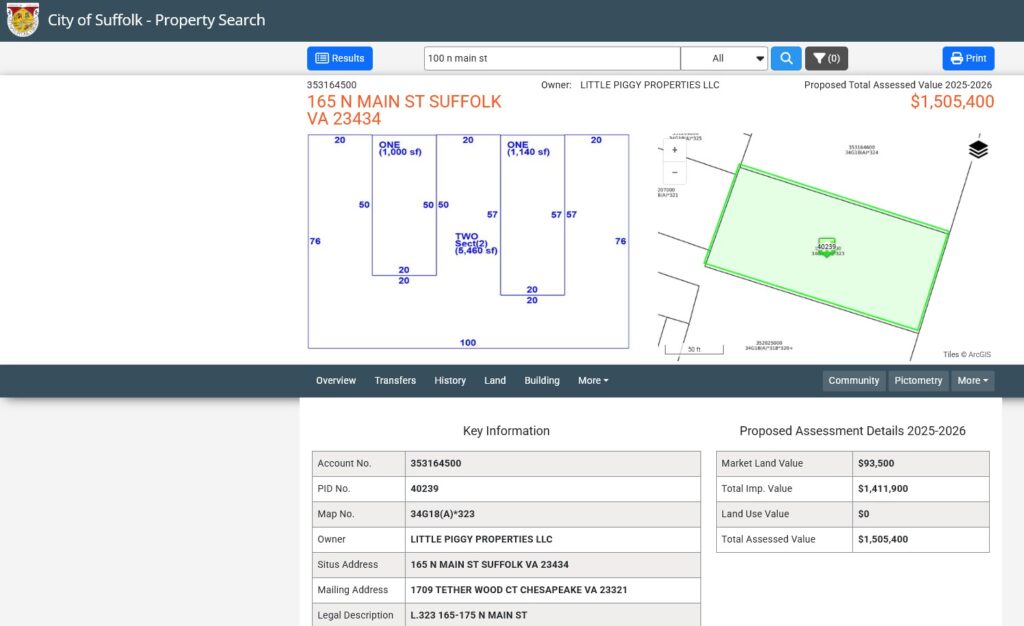Click the search box containing 100 n main st
1024x626 pixels.
click(x=552, y=58)
